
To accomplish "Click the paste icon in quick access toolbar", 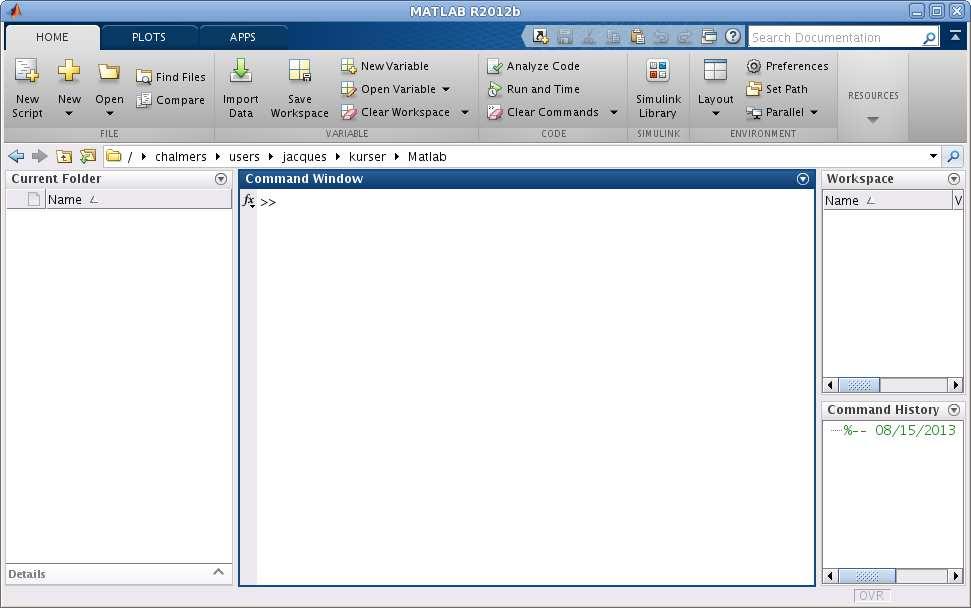I will click(637, 37).
